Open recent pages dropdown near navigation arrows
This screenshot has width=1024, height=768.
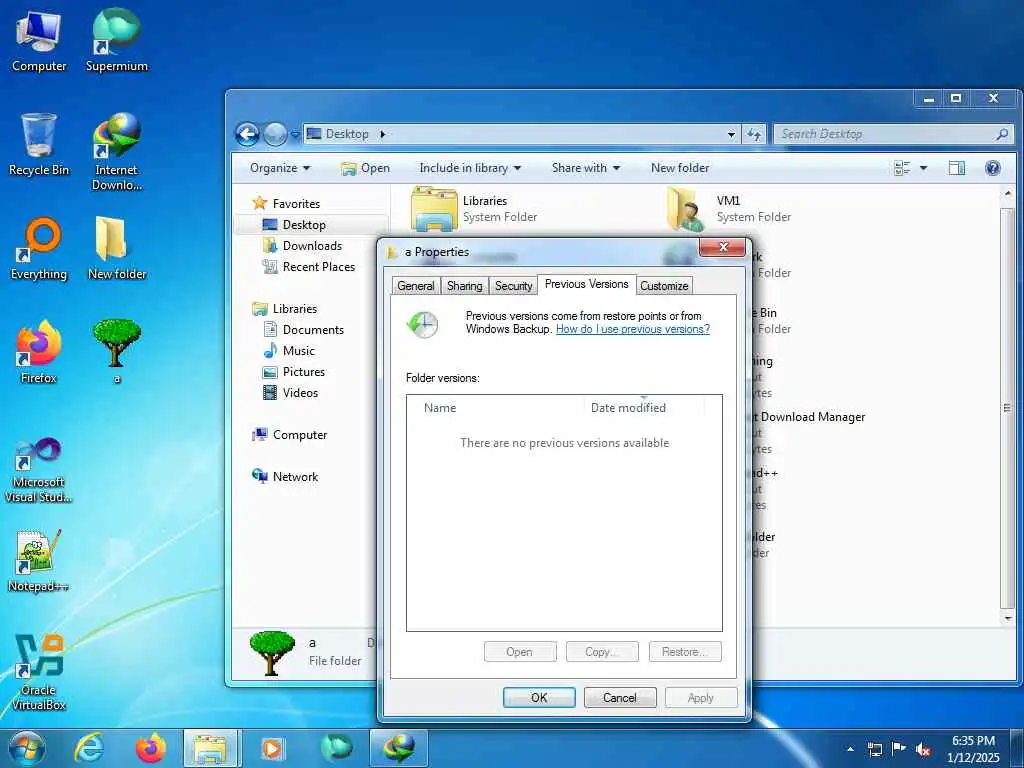click(295, 135)
